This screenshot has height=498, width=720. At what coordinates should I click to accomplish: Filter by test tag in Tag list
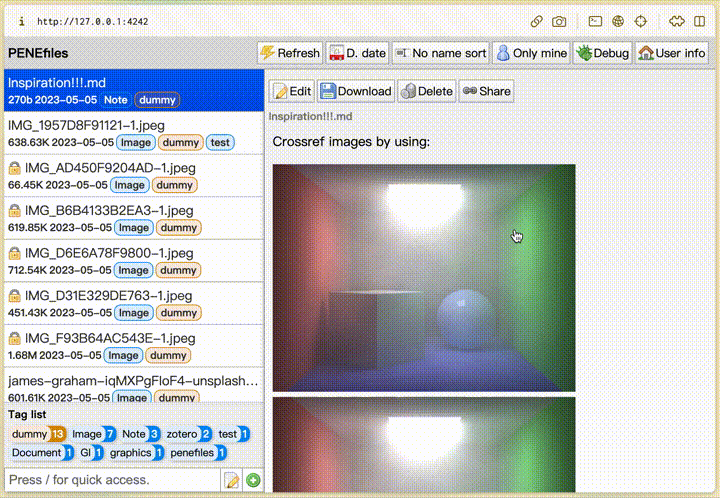click(x=233, y=434)
